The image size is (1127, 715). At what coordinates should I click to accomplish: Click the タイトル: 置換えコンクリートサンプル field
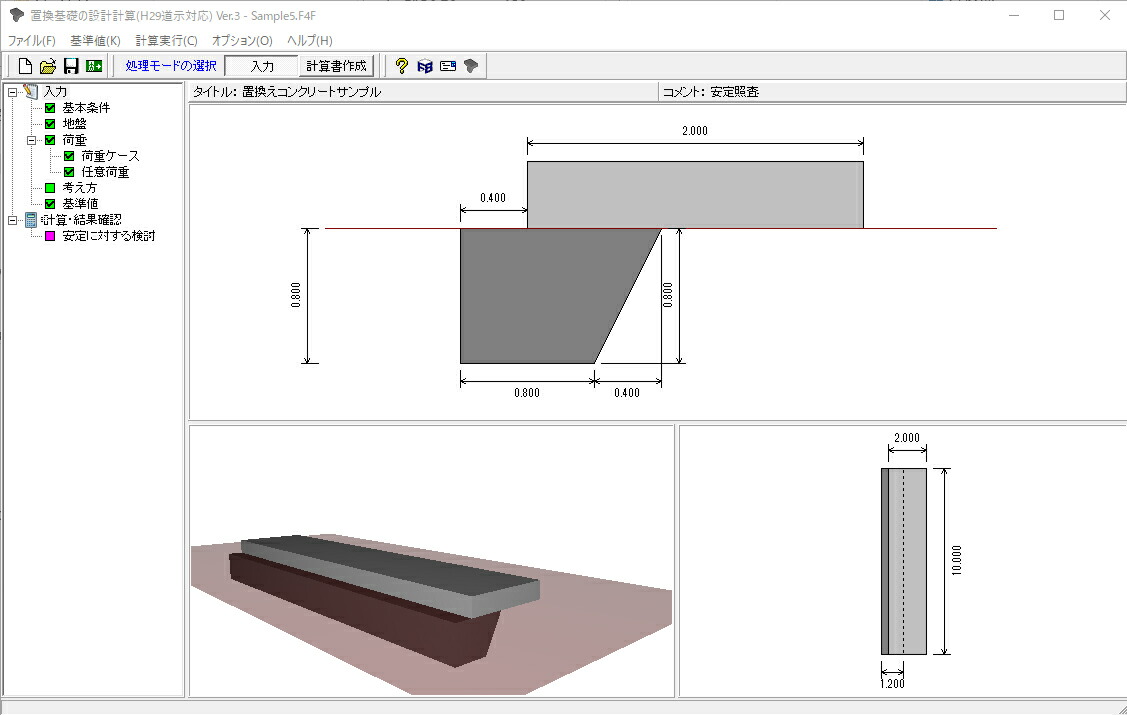[423, 92]
